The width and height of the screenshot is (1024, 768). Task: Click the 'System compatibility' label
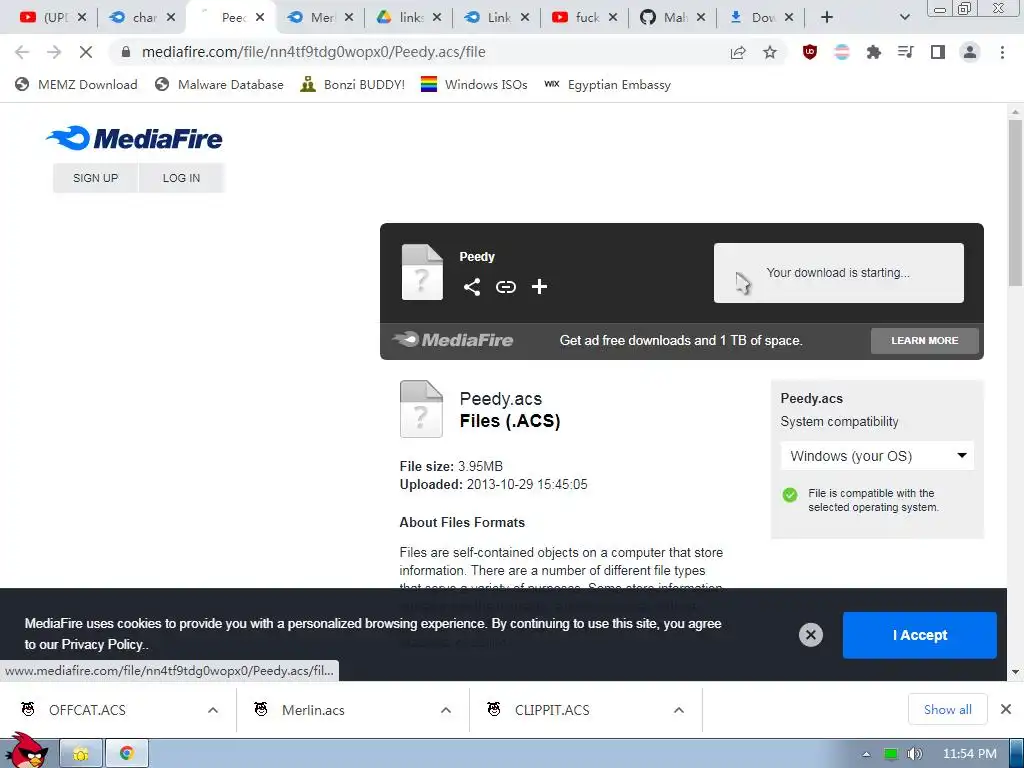tap(839, 421)
